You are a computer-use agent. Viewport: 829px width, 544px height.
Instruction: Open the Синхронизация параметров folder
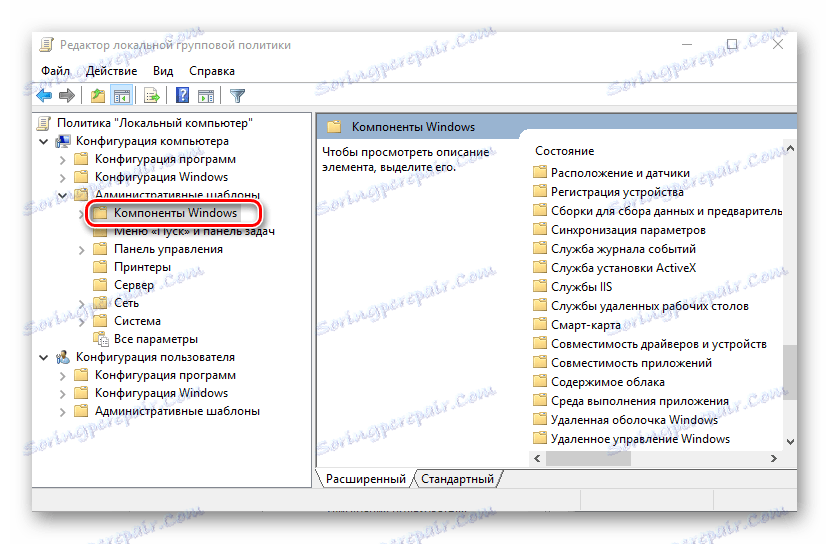(x=628, y=230)
